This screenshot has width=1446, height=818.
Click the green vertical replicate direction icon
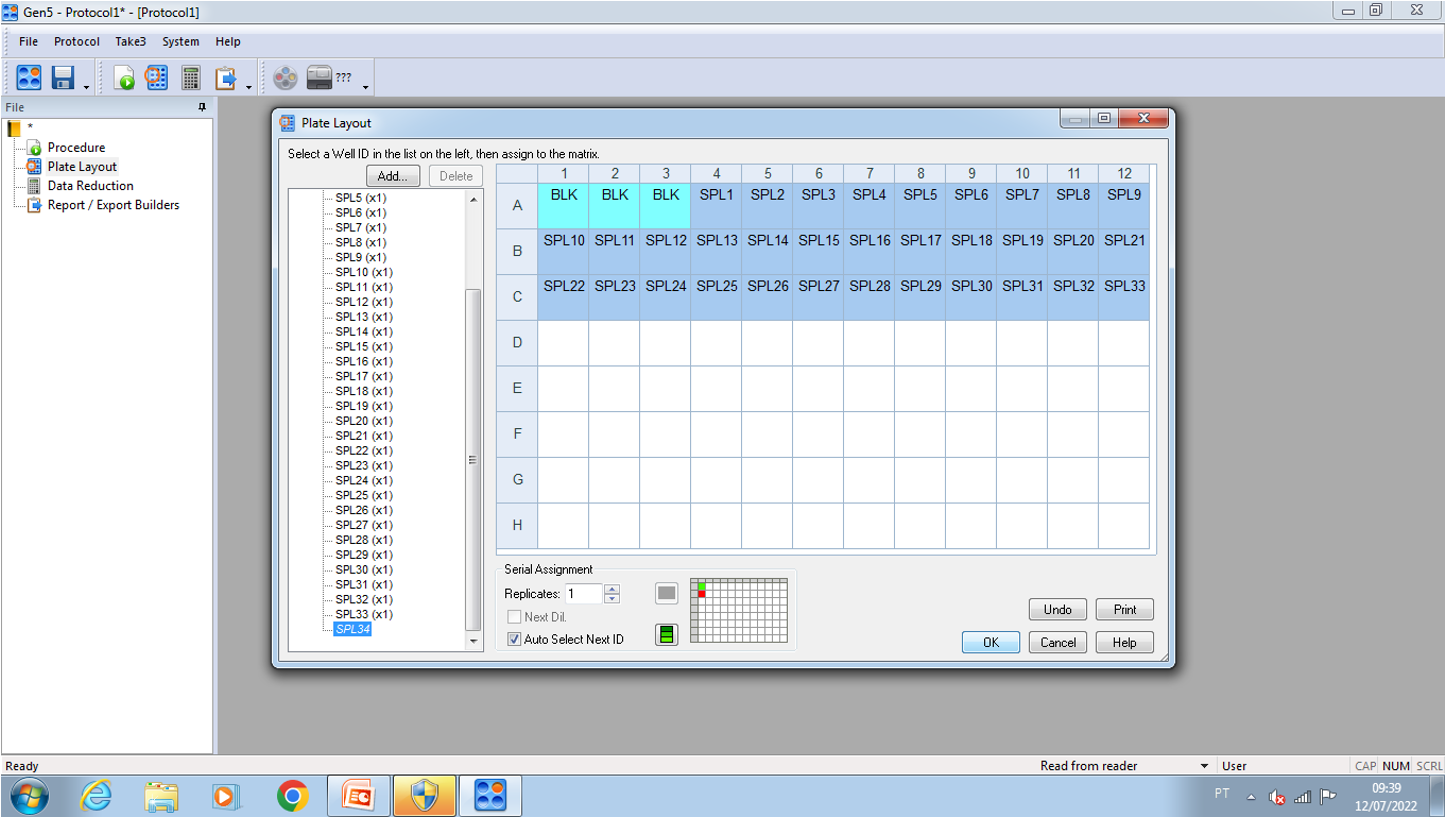(666, 634)
